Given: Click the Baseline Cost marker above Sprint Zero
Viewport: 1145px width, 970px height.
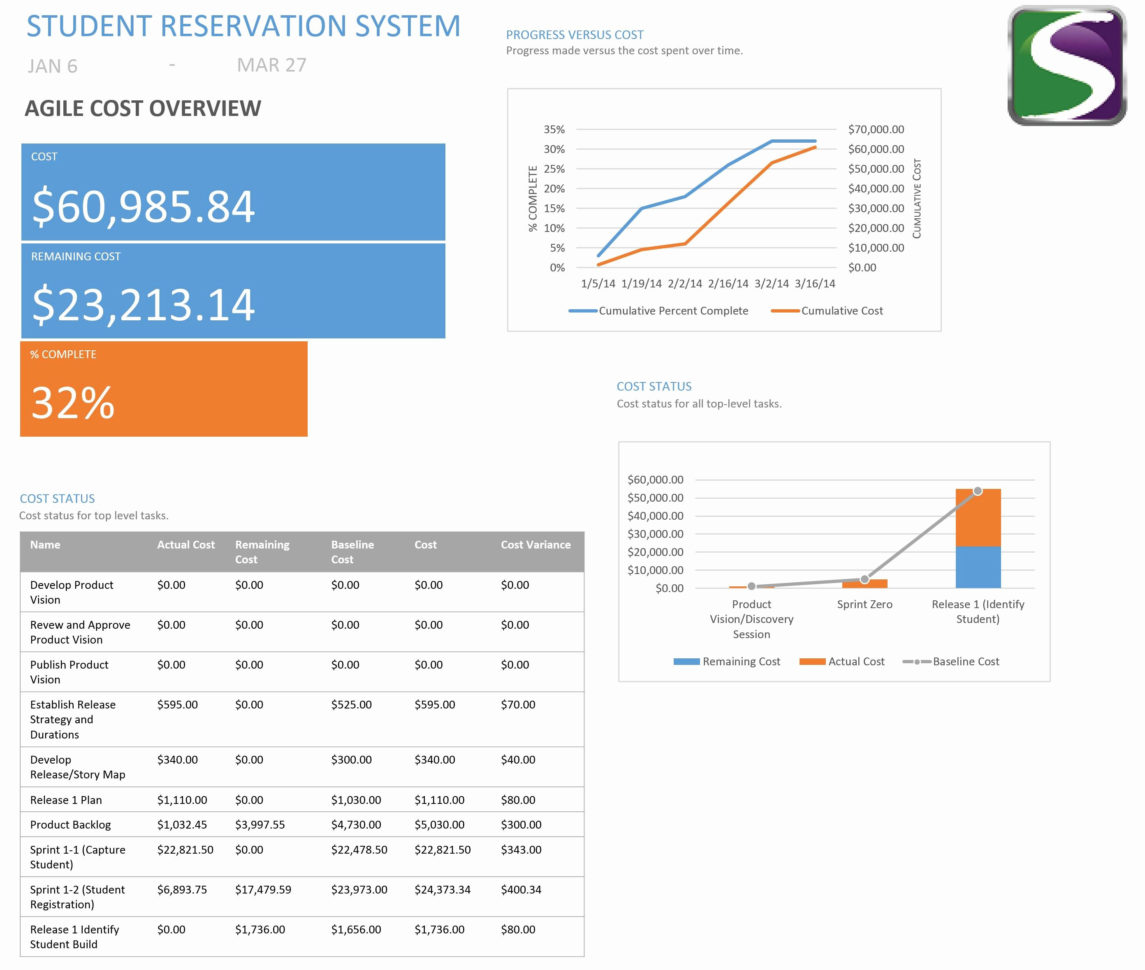Looking at the screenshot, I should 865,579.
